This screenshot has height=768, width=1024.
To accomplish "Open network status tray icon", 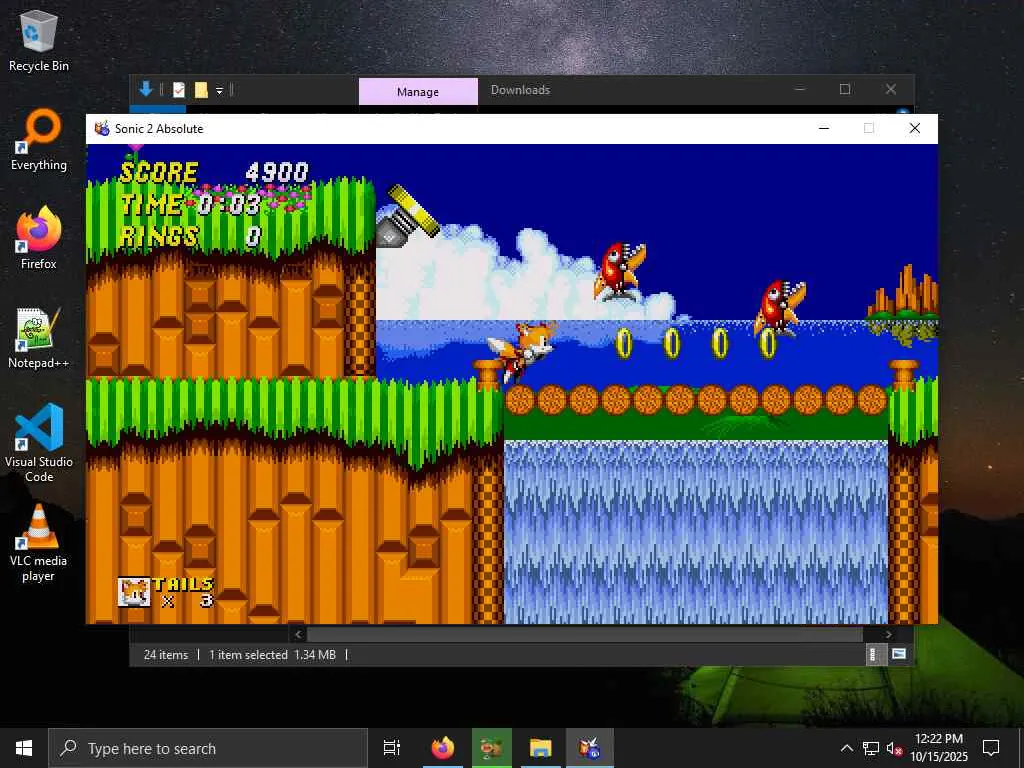I will [x=871, y=748].
